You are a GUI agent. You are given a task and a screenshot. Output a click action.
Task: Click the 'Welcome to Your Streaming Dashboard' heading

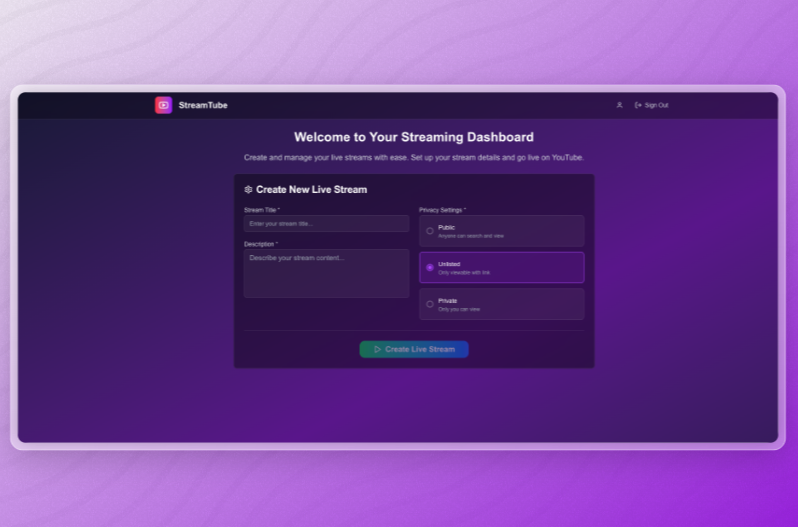414,137
